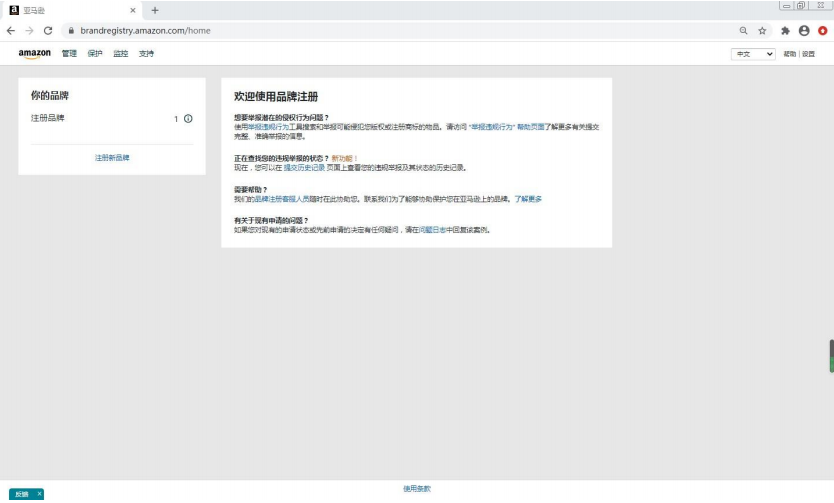This screenshot has width=834, height=503.
Task: Open the 提交历史记录 link
Action: (304, 168)
